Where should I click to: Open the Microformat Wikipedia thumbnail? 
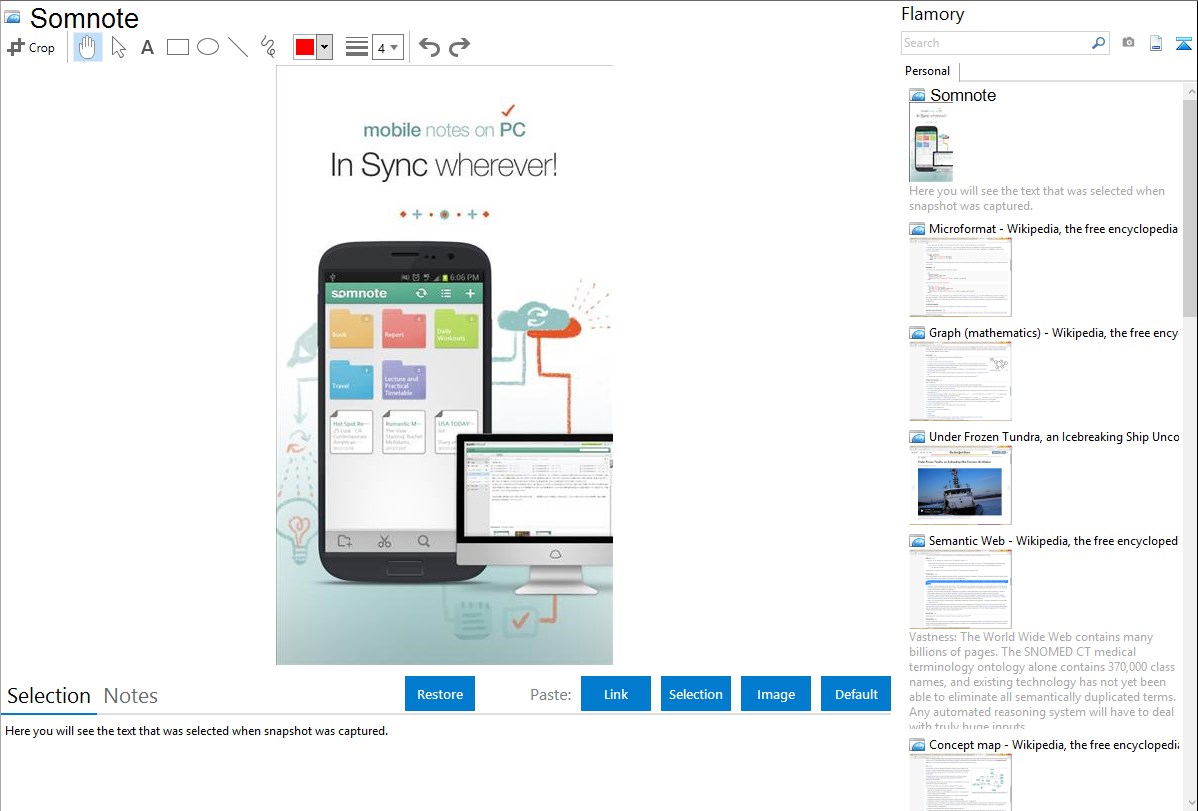pos(960,277)
